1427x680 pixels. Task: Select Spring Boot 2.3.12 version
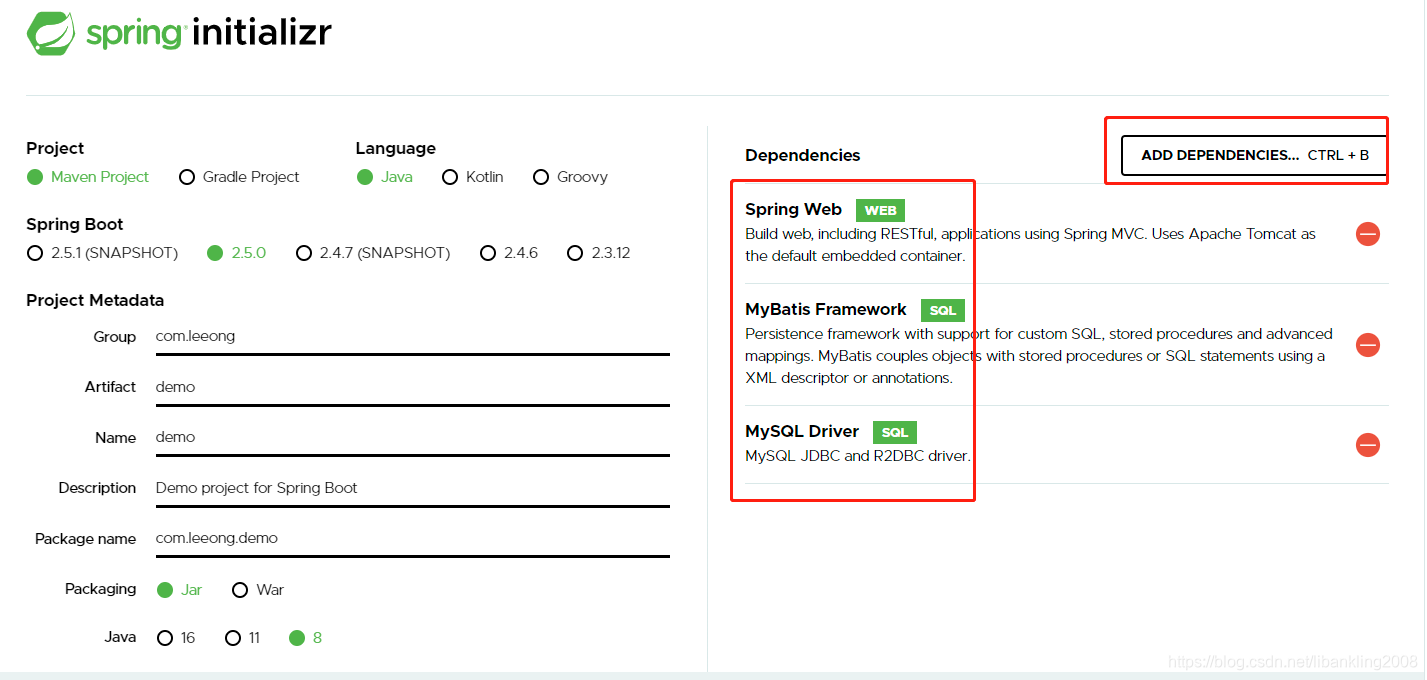[x=598, y=253]
